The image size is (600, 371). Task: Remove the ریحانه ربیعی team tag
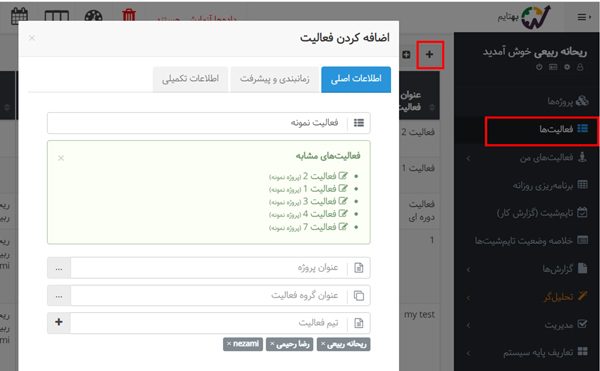tap(323, 344)
